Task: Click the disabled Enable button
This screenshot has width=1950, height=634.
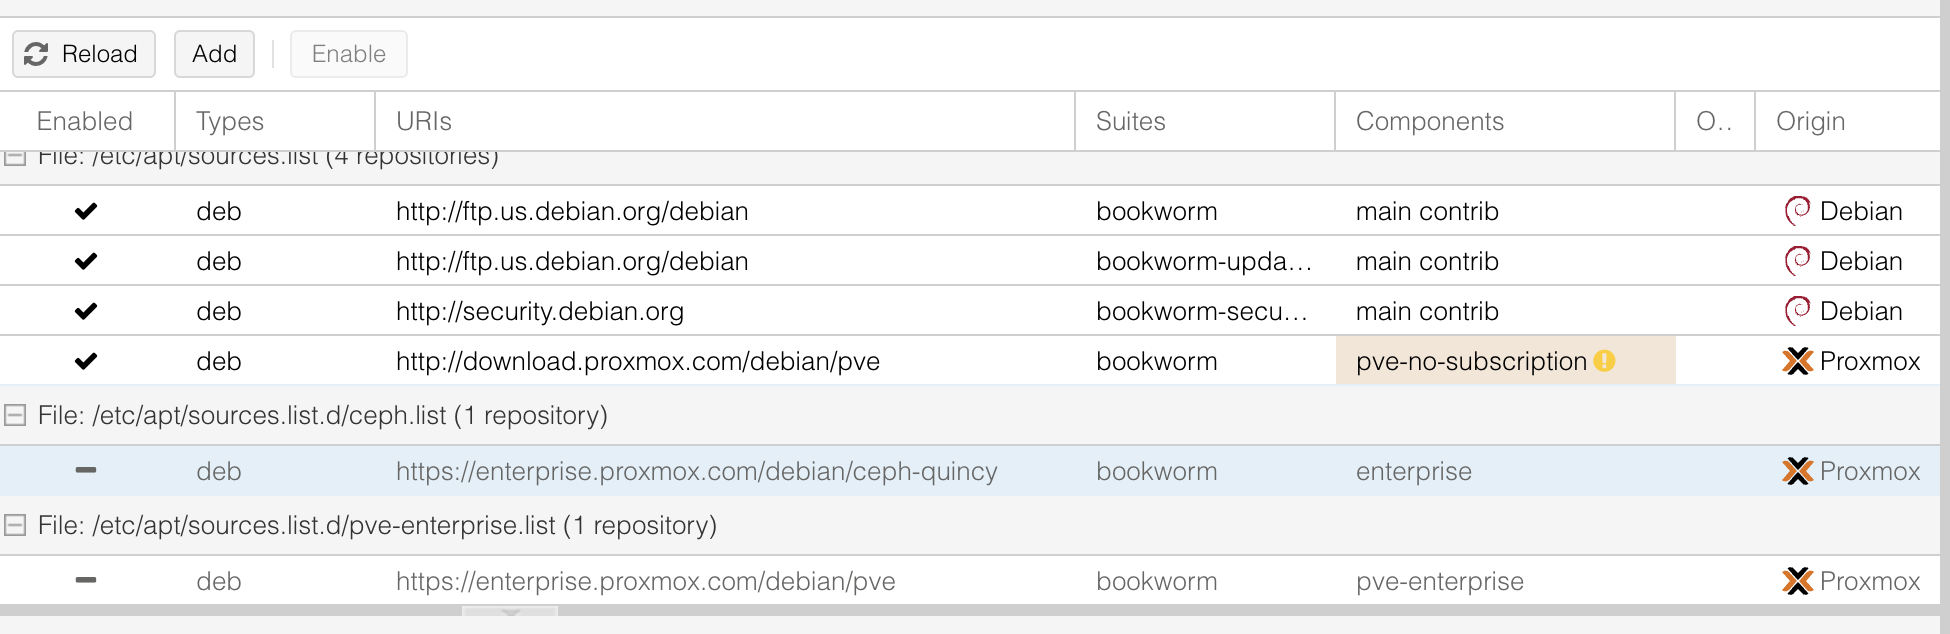Action: pyautogui.click(x=348, y=54)
